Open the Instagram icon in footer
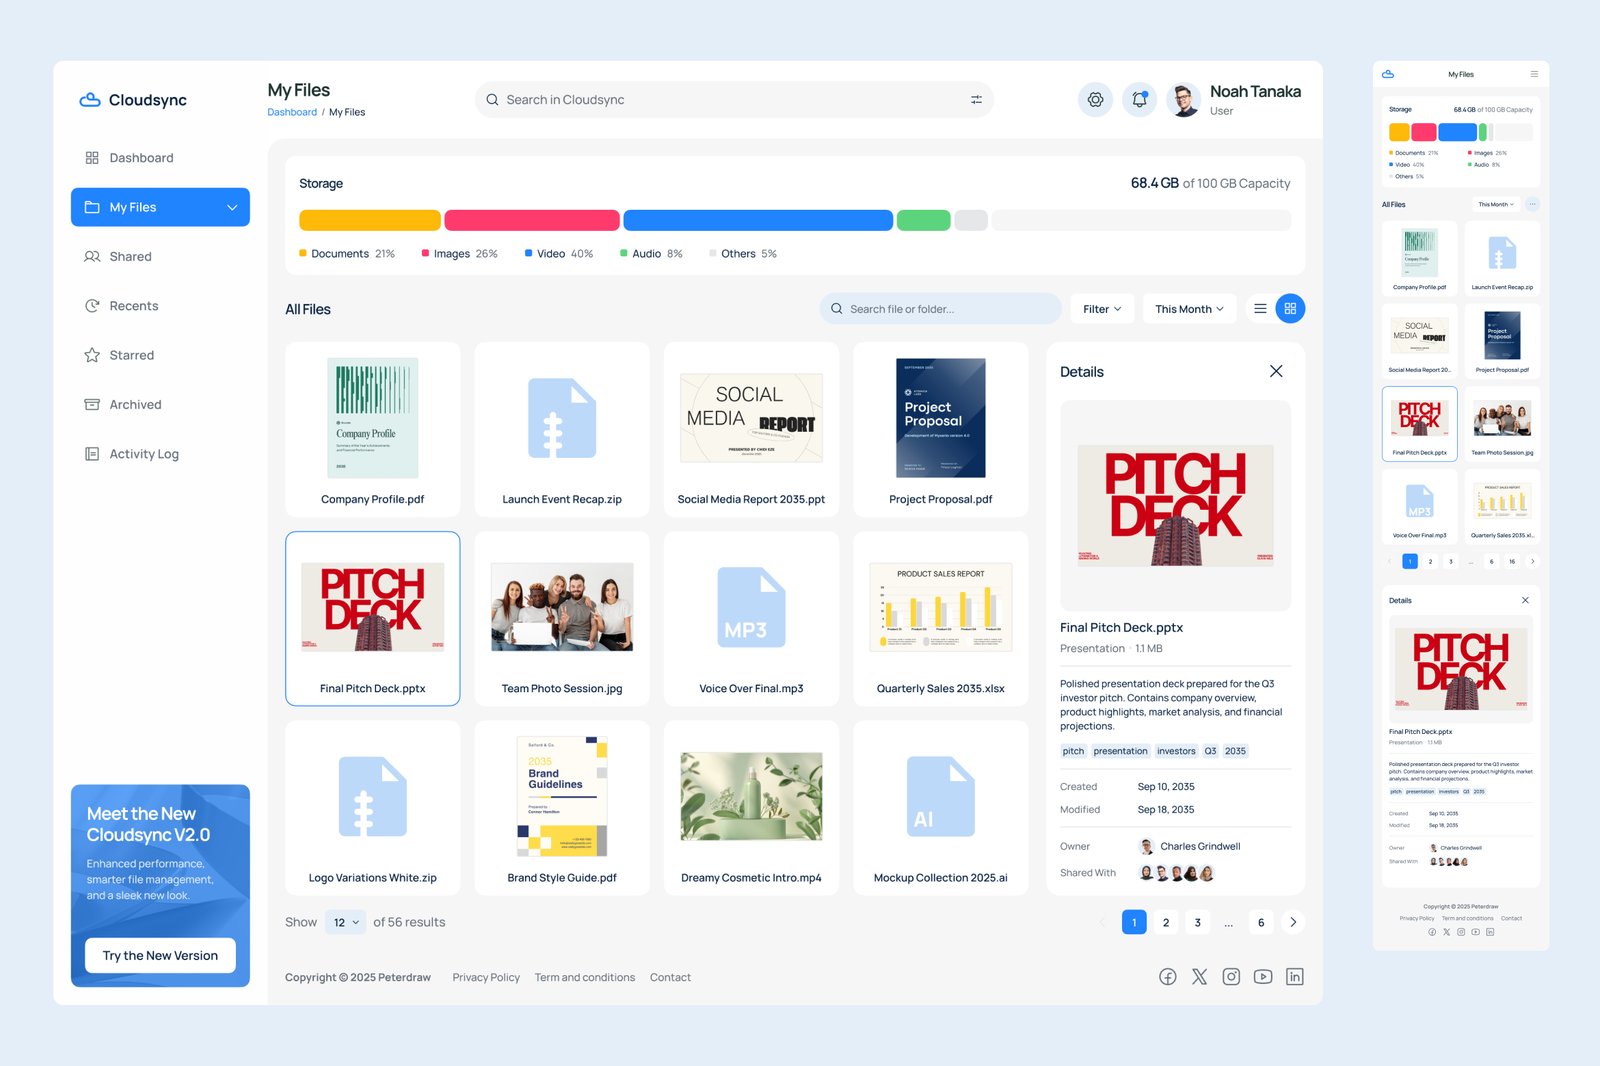Image resolution: width=1600 pixels, height=1066 pixels. pyautogui.click(x=1231, y=977)
